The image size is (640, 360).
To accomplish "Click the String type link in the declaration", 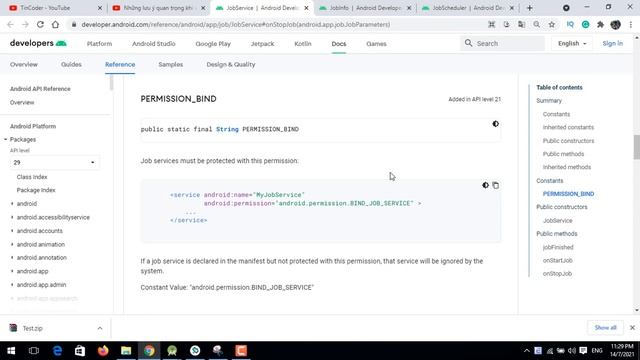I will click(x=227, y=129).
